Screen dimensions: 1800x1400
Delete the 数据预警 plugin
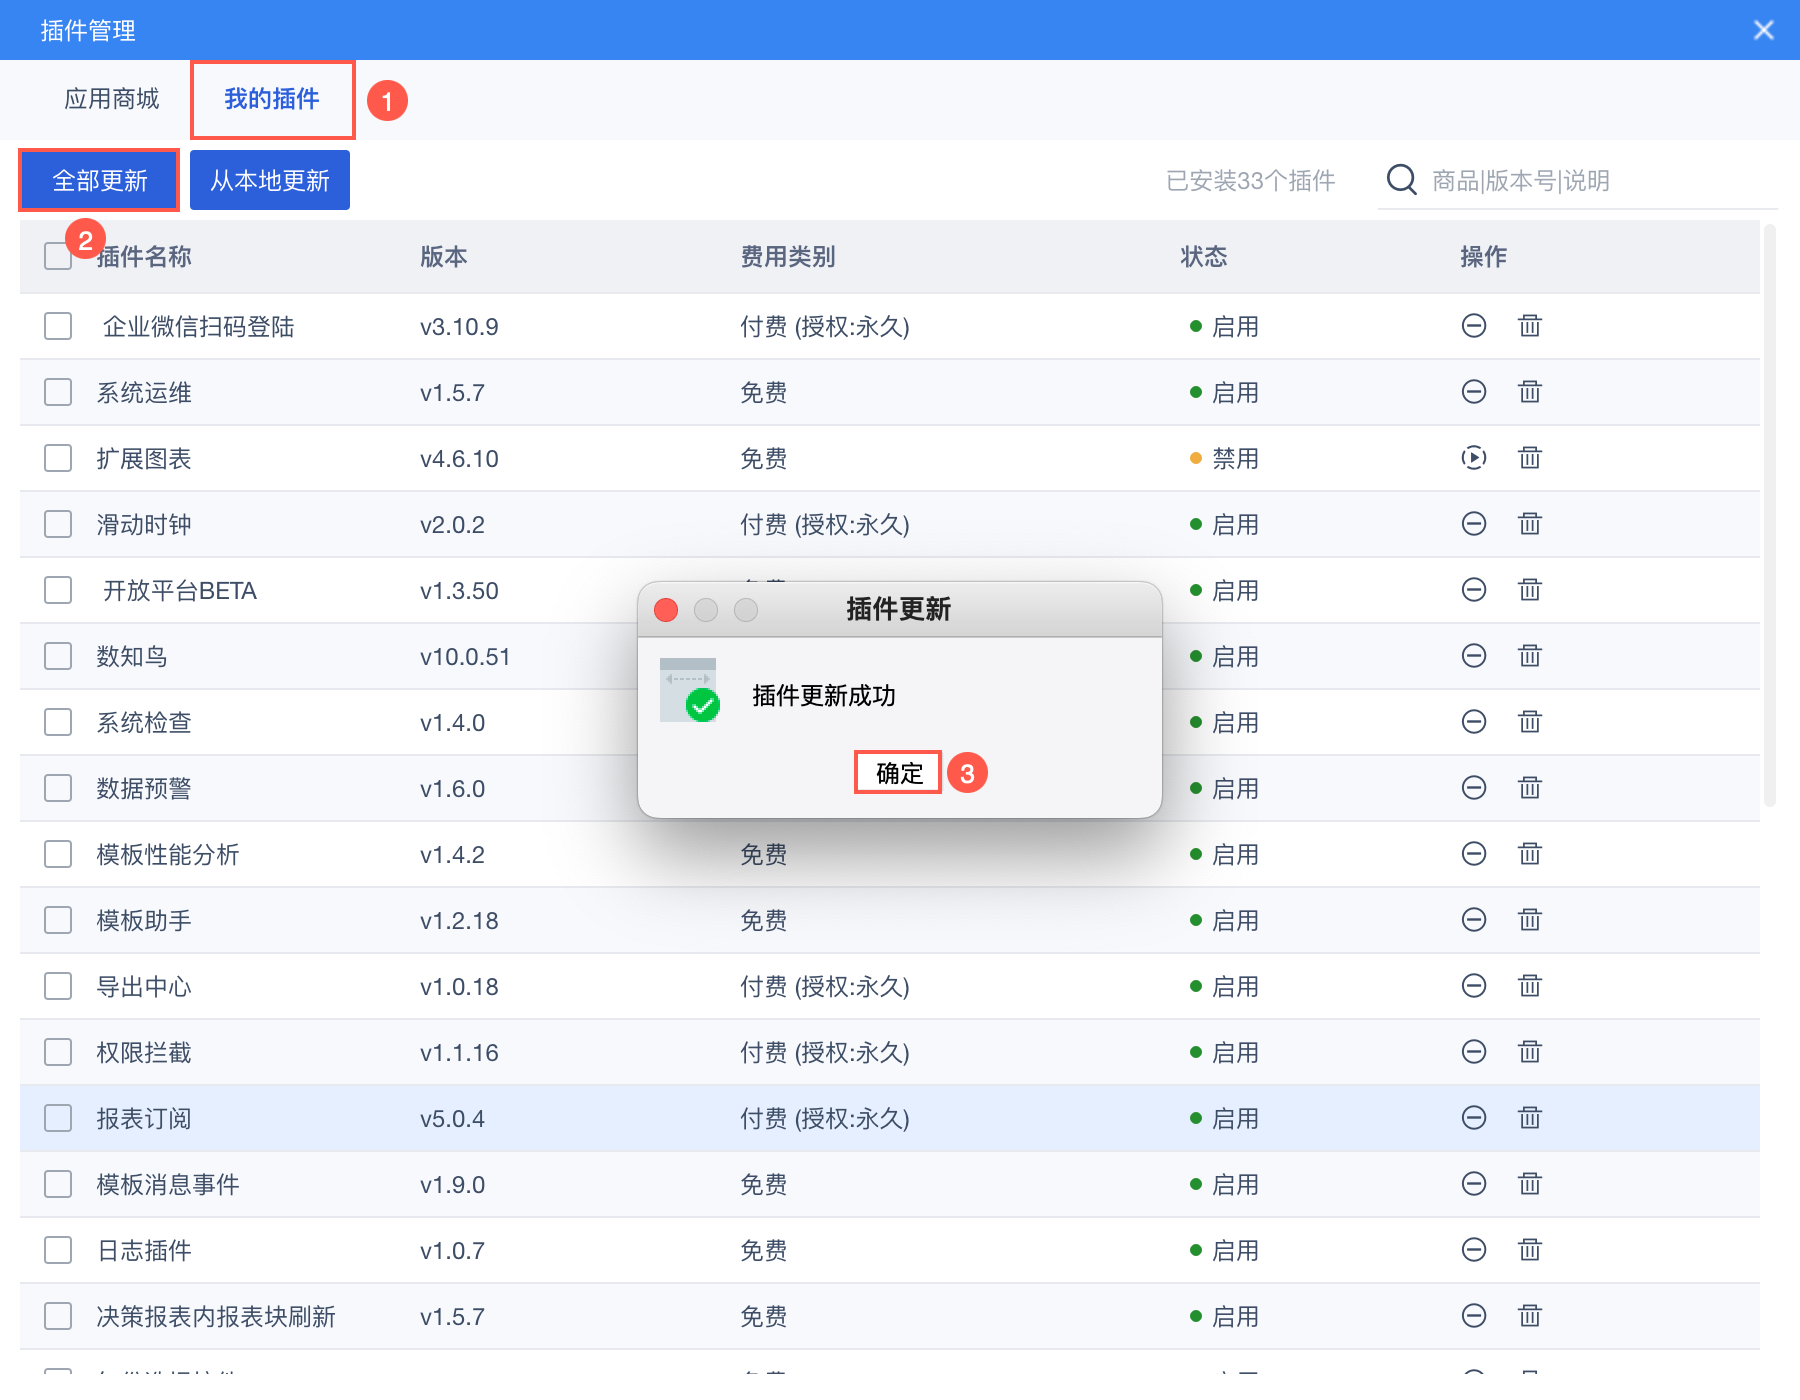pyautogui.click(x=1530, y=788)
